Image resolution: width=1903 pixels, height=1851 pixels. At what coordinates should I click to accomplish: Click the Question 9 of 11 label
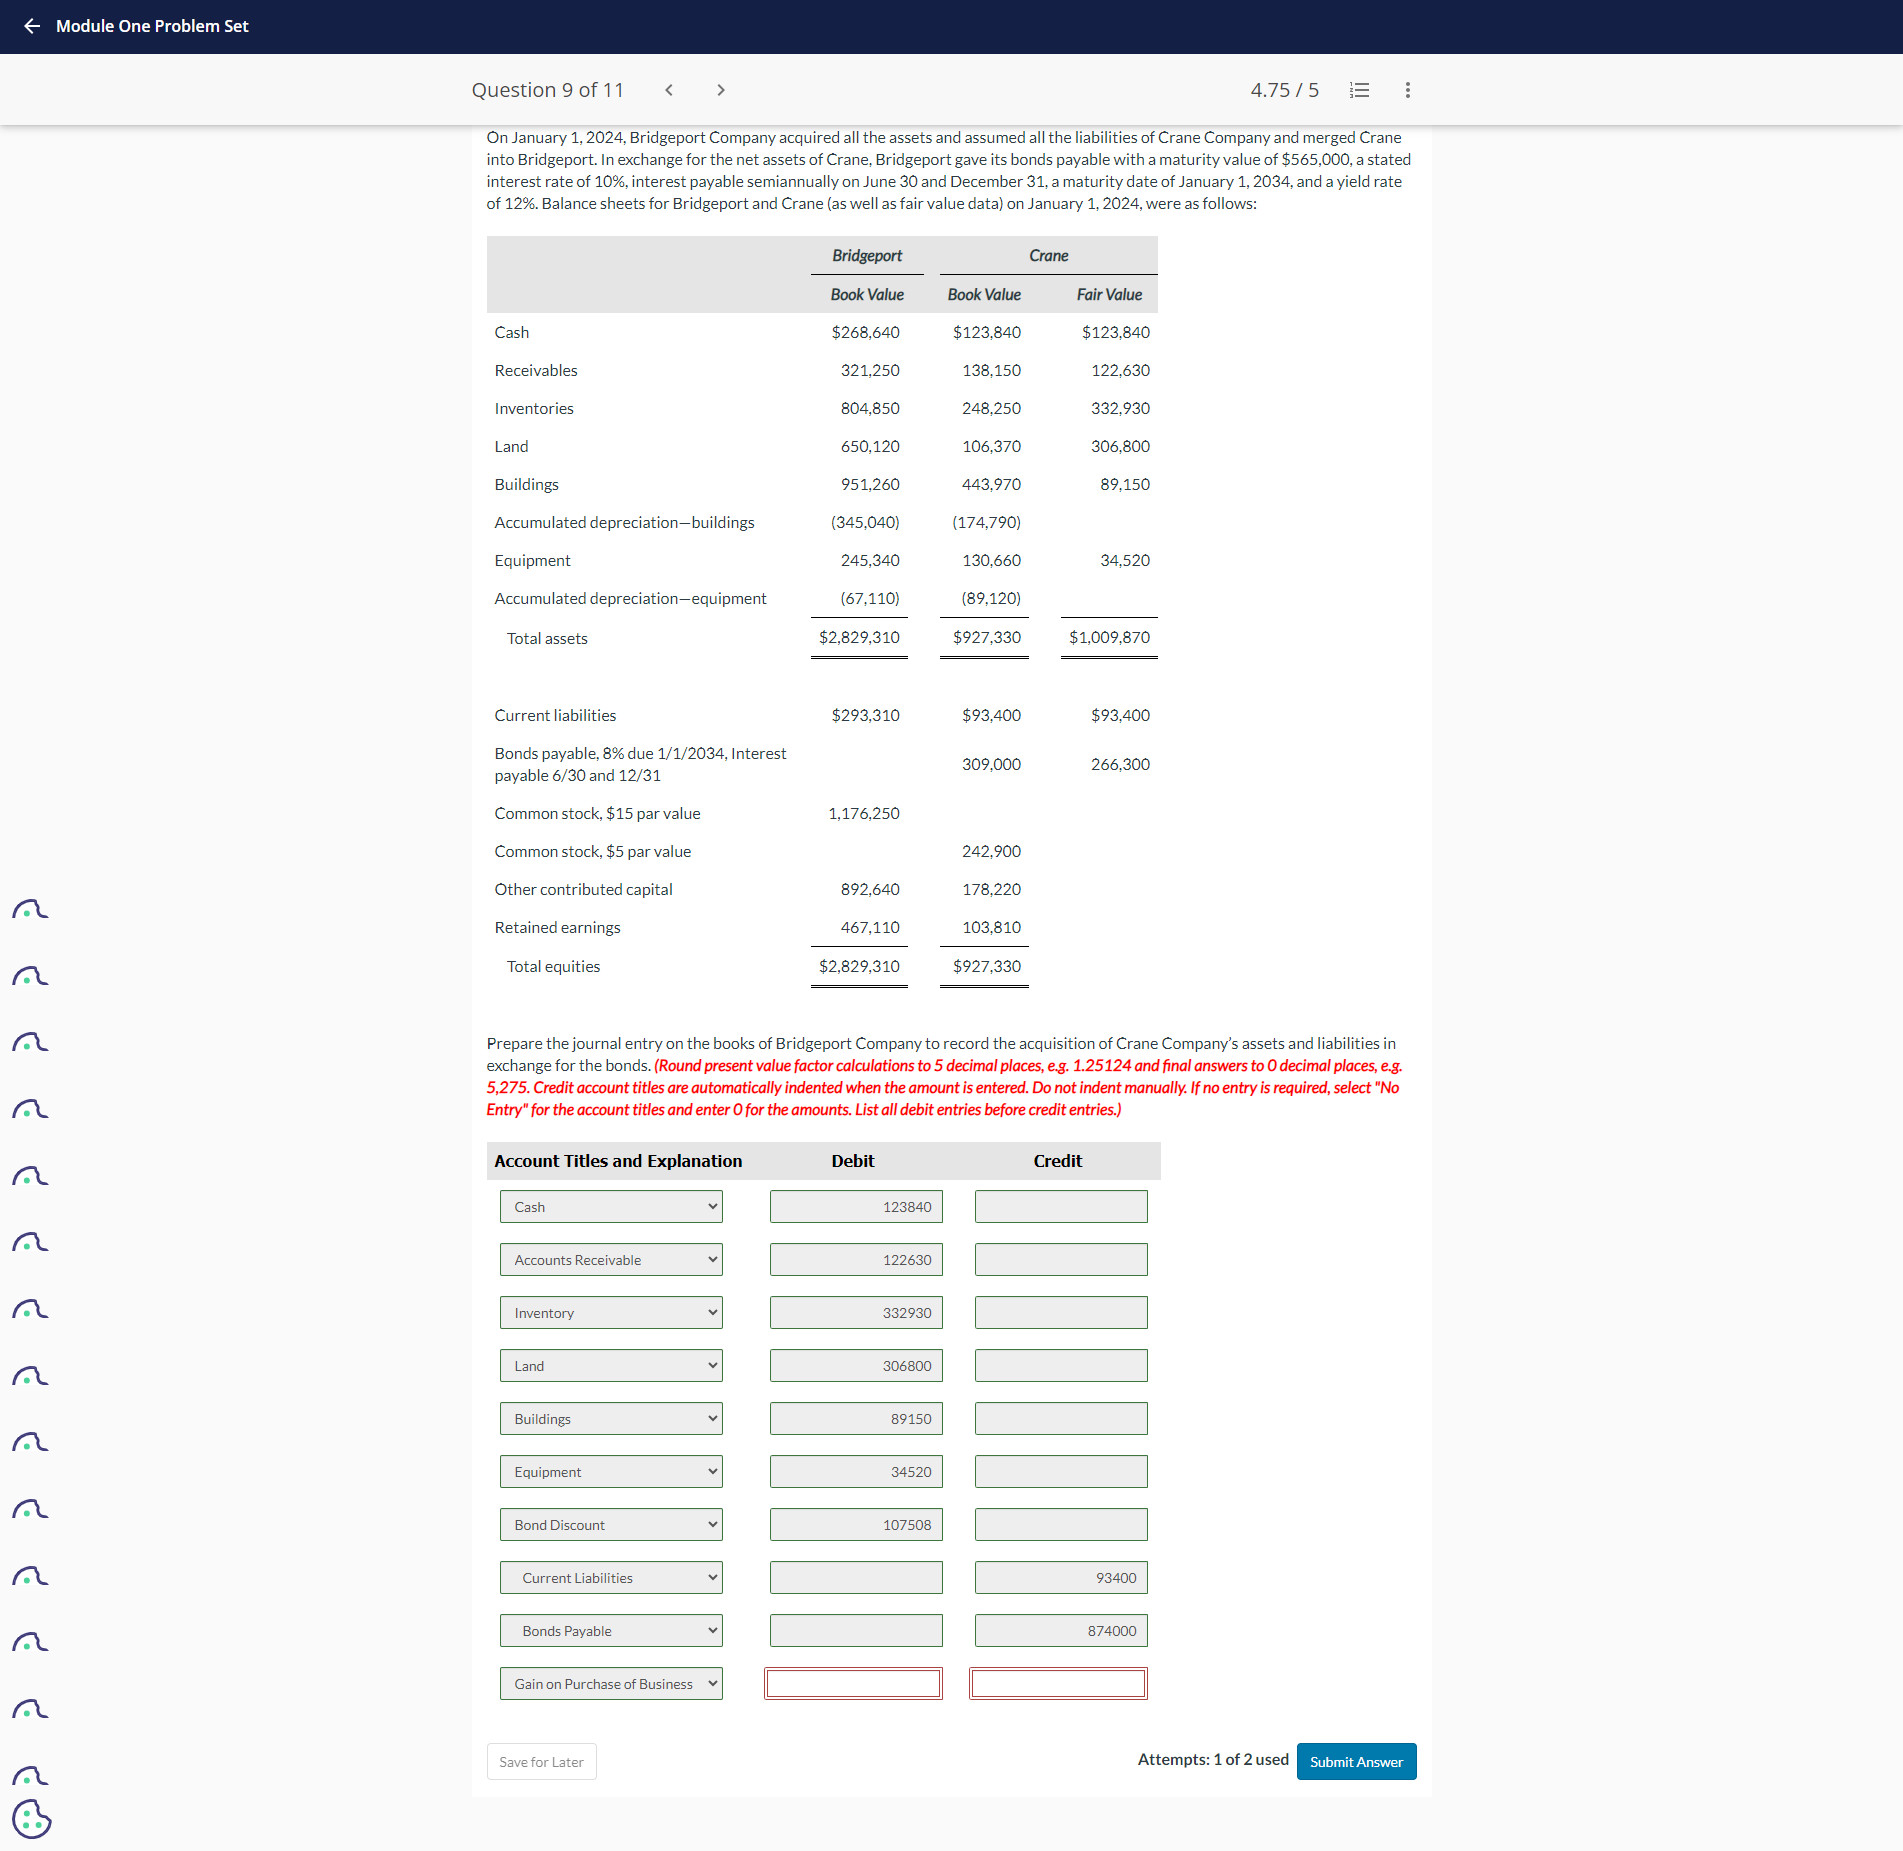coord(547,90)
